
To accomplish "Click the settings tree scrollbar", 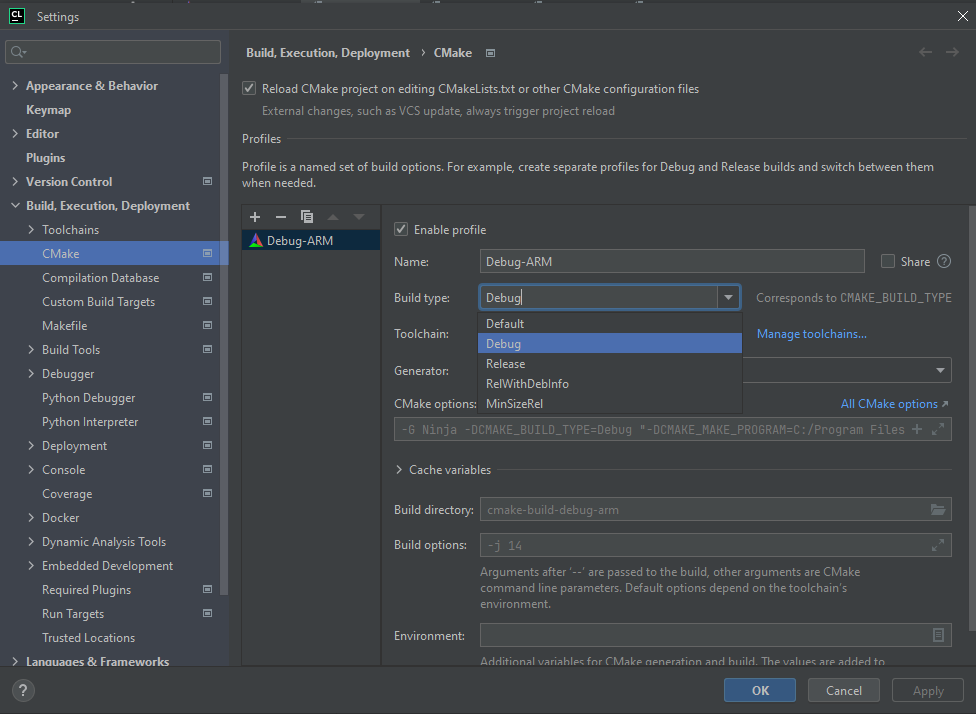I will (224, 335).
